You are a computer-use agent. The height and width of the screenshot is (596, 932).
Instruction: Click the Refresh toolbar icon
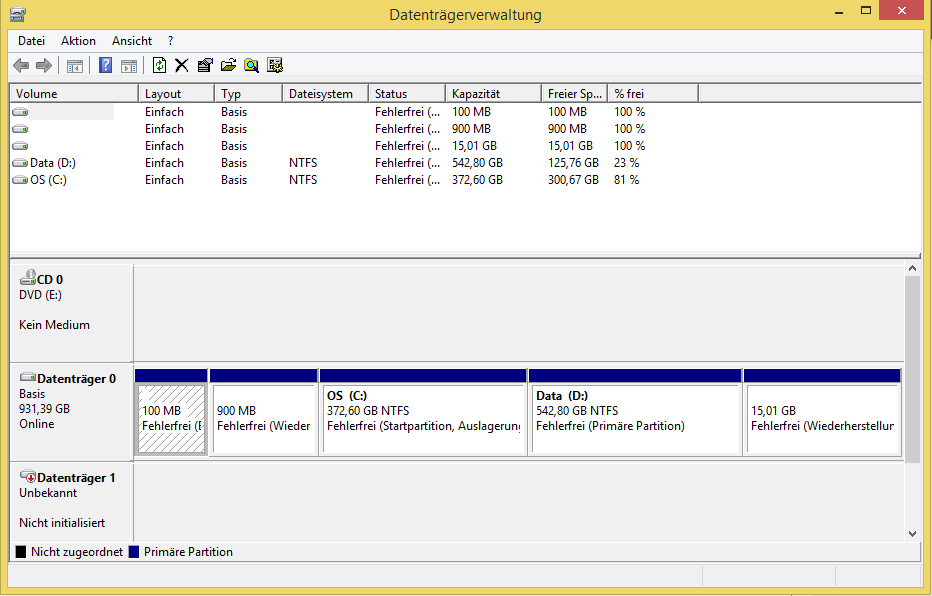point(159,65)
